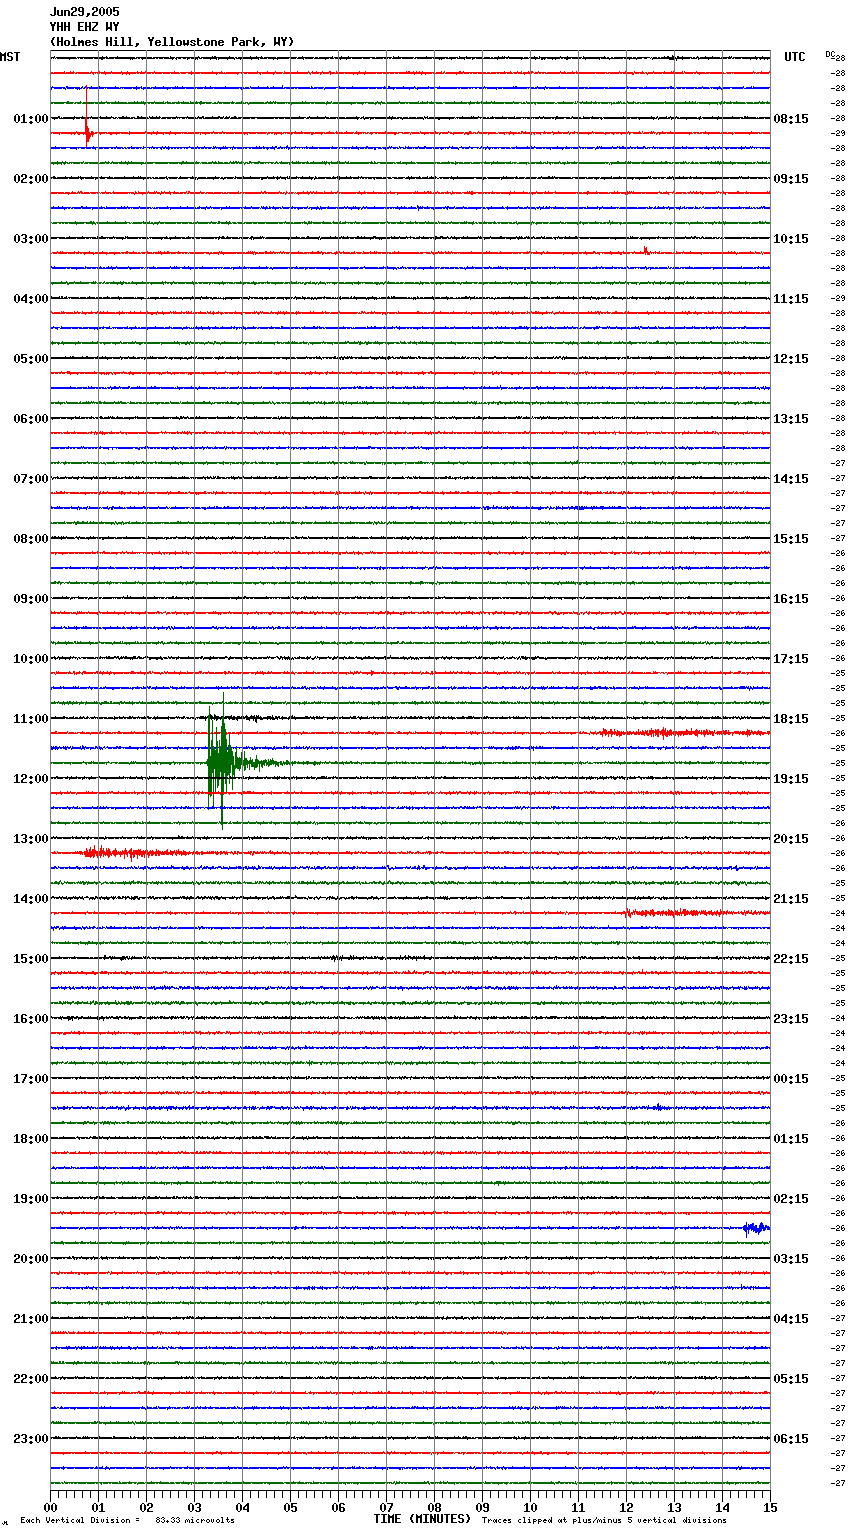Screen dimensions: 850x1534
Task: Click the 02:15 UTC time label
Action: click(791, 1199)
